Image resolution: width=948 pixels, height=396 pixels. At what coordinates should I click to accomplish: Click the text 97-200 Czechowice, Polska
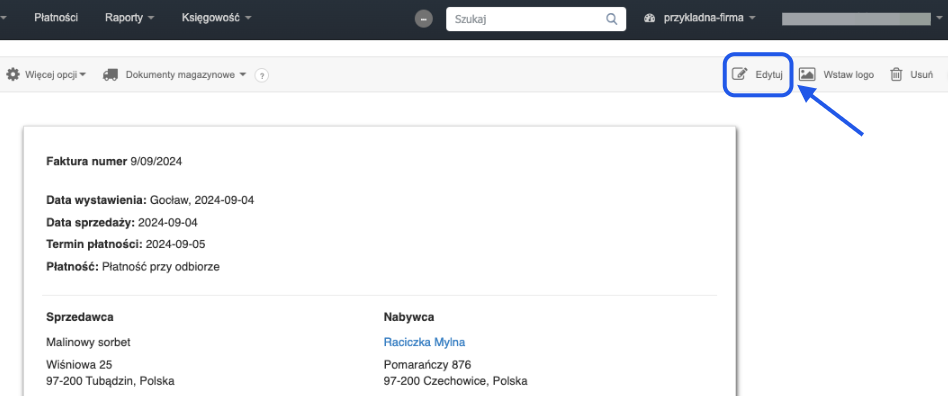455,381
